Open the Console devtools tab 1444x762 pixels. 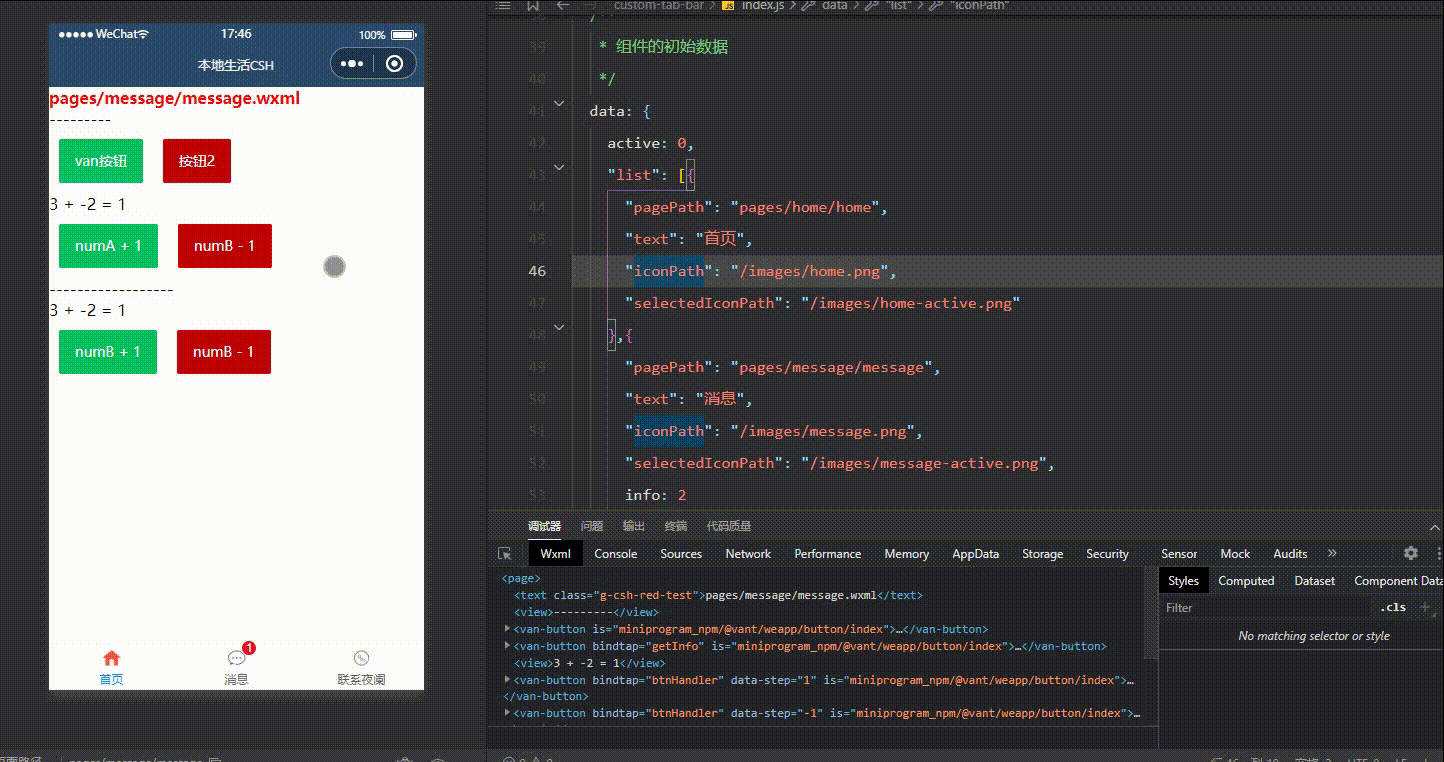point(616,554)
